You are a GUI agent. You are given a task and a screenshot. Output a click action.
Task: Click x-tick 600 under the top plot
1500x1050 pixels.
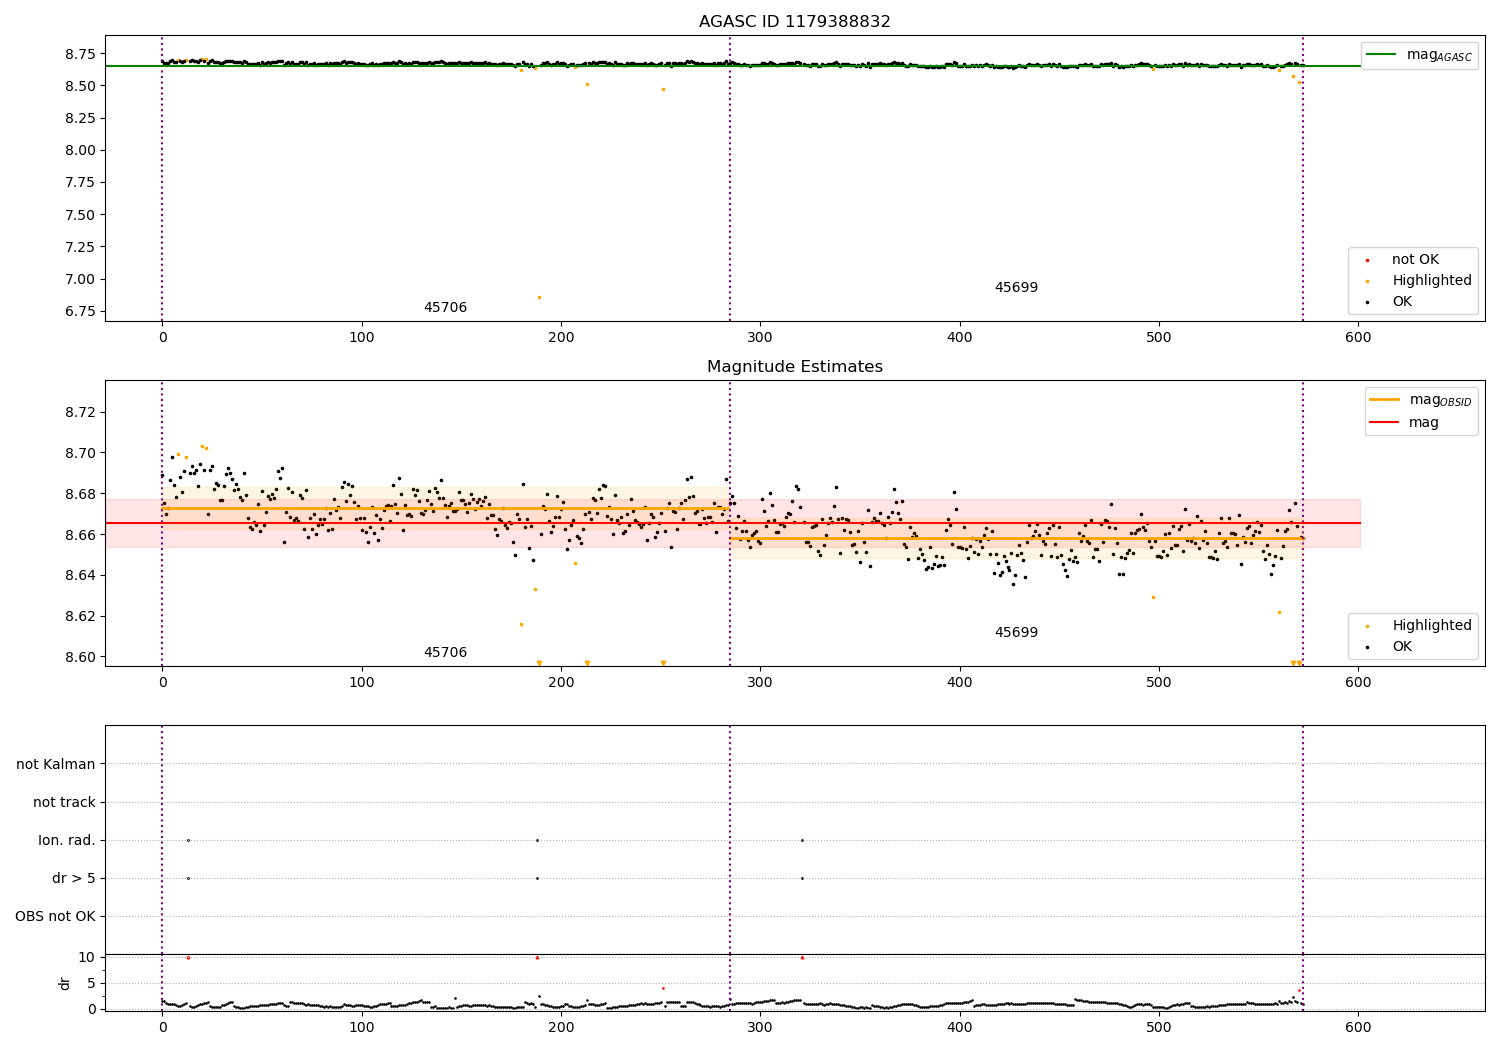(x=1358, y=338)
